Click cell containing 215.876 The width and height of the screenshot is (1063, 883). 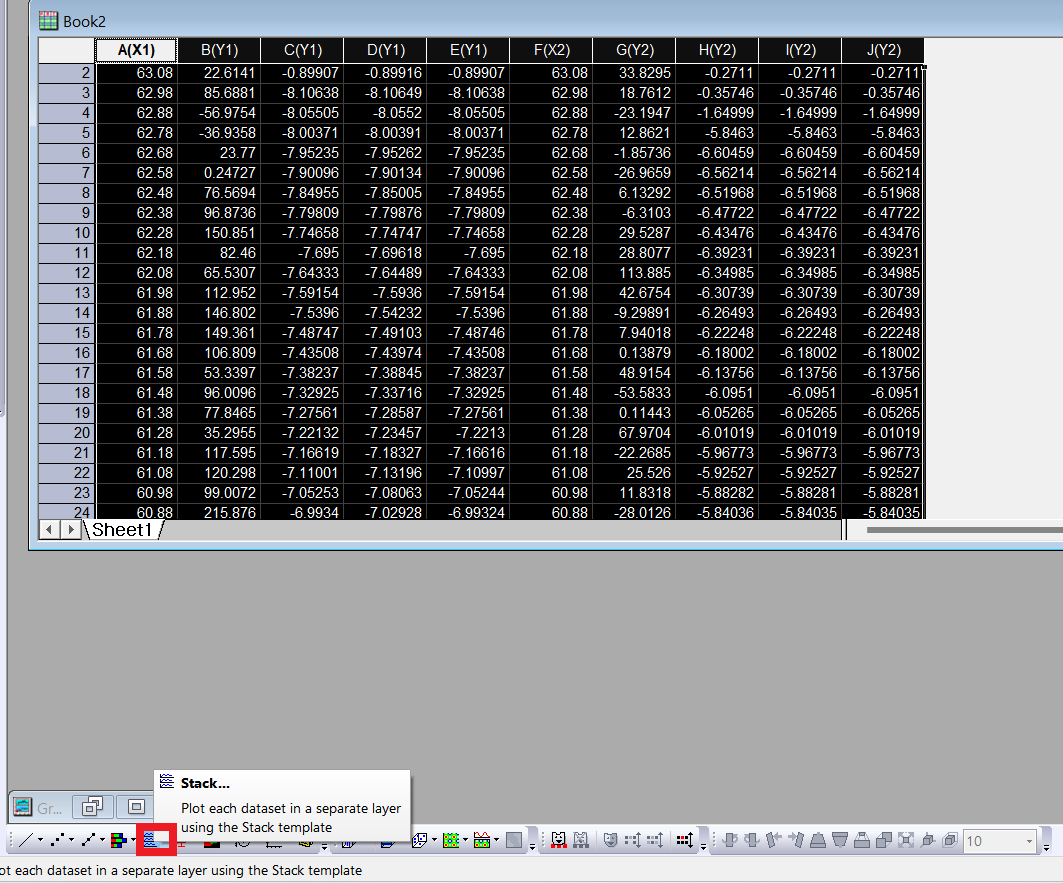tap(219, 512)
